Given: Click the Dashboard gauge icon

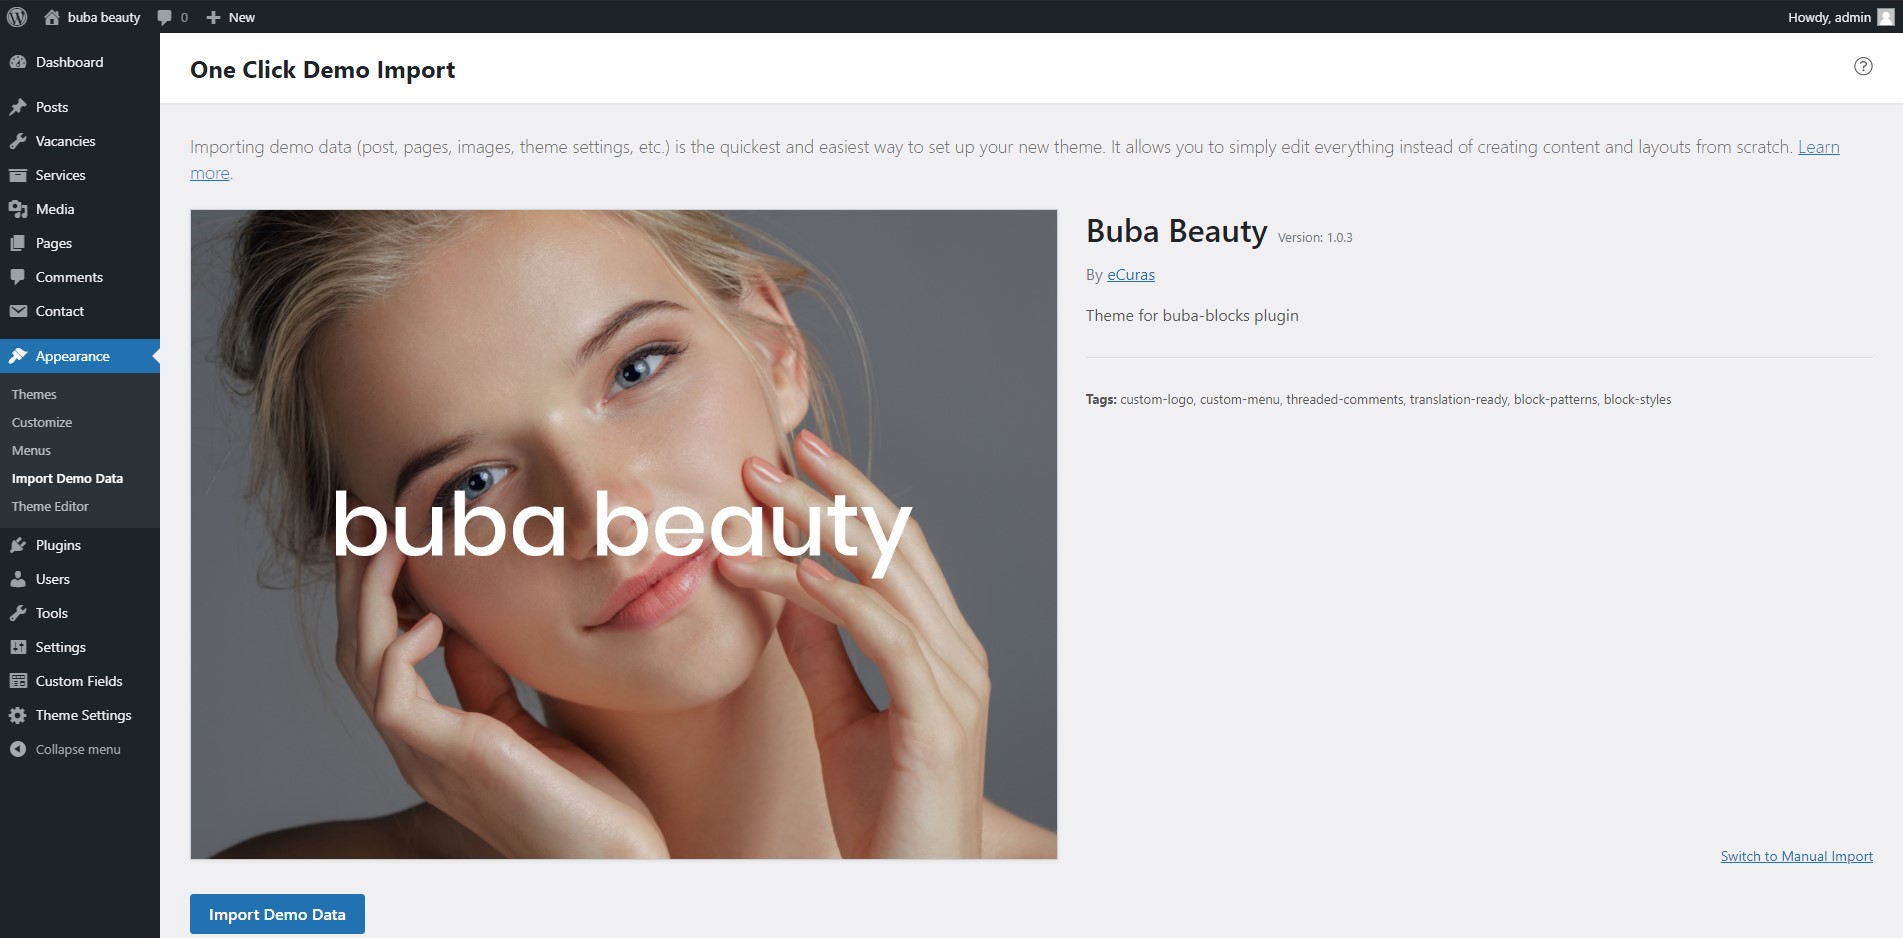Looking at the screenshot, I should click(18, 62).
